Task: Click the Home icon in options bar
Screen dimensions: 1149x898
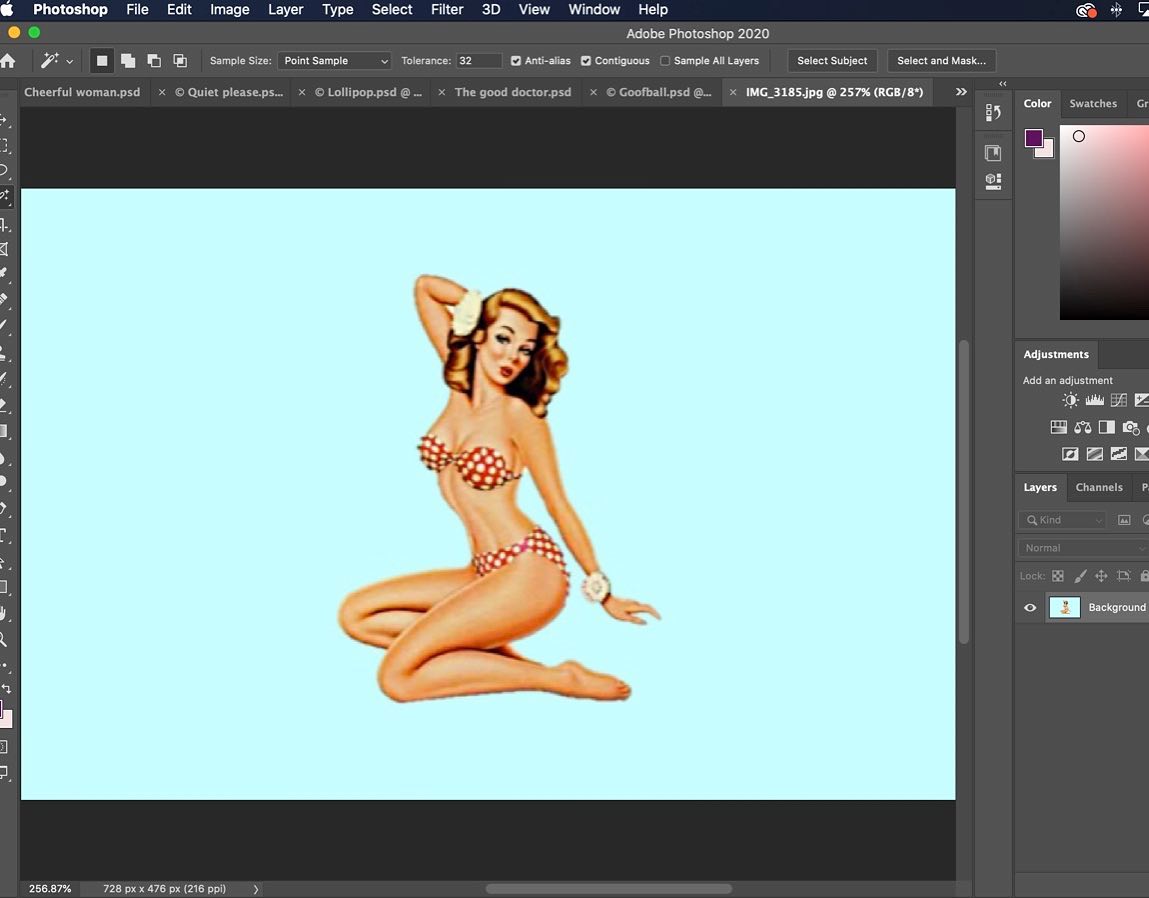Action: 7,61
